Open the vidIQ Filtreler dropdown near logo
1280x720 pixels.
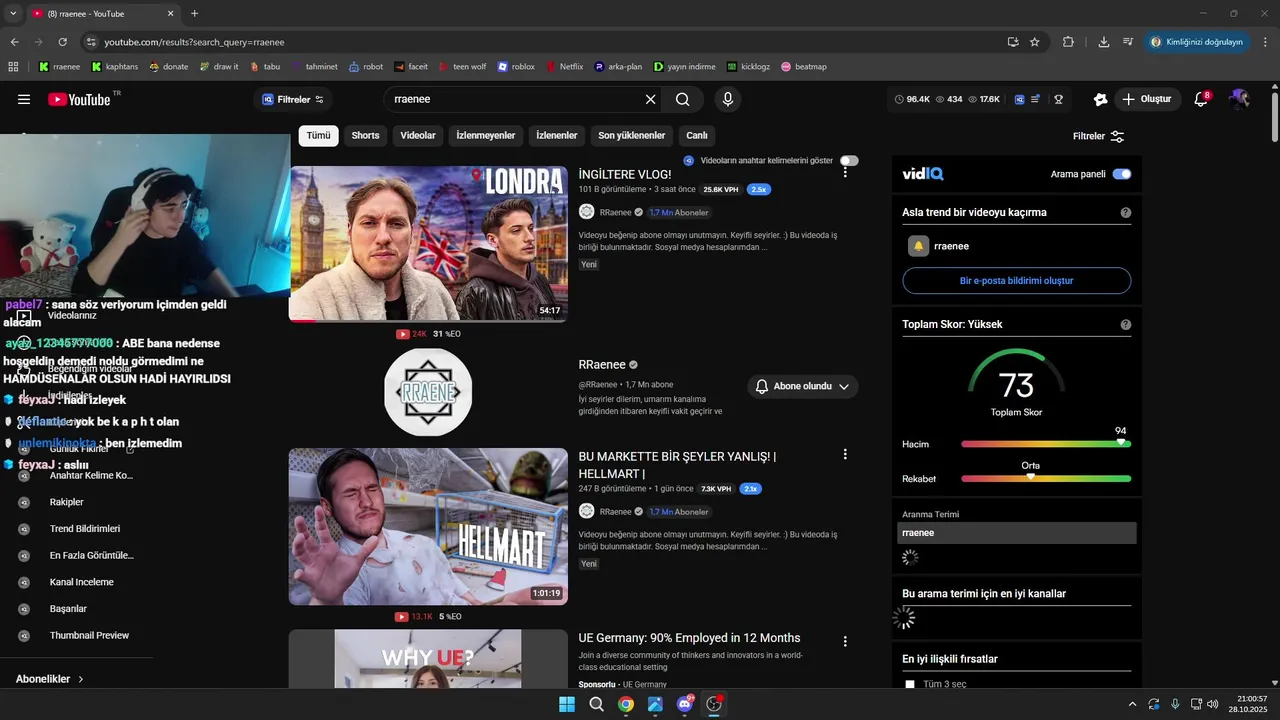(293, 99)
